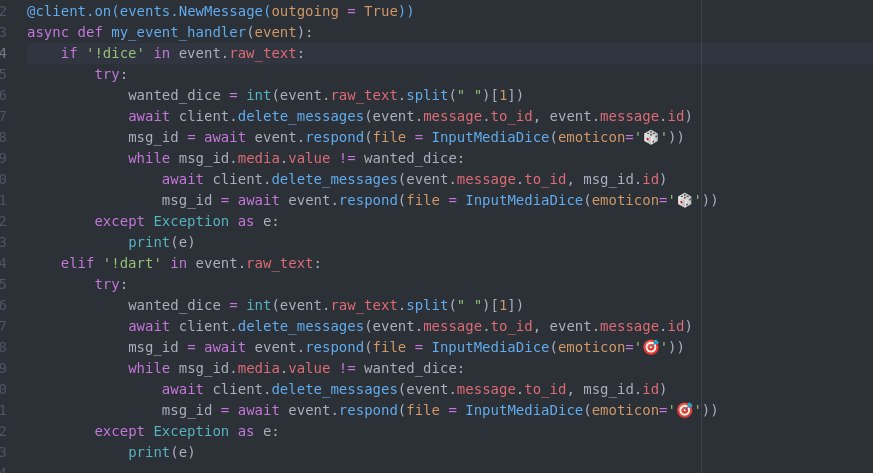Select the 'True' value in the decorator
The height and width of the screenshot is (473, 873).
pyautogui.click(x=380, y=11)
